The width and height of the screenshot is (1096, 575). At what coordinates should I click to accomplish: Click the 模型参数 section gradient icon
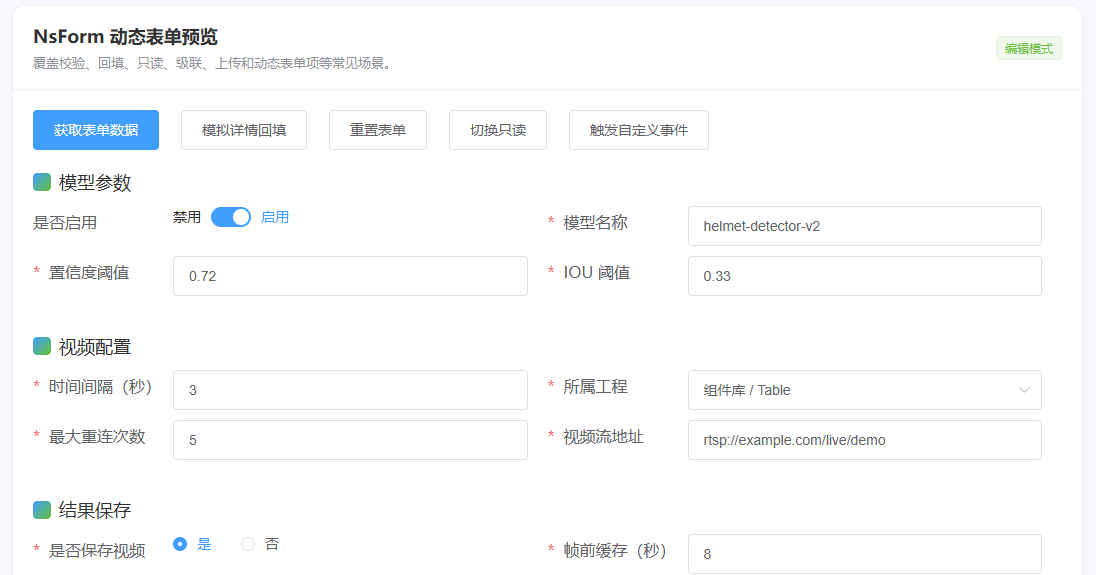(x=42, y=182)
